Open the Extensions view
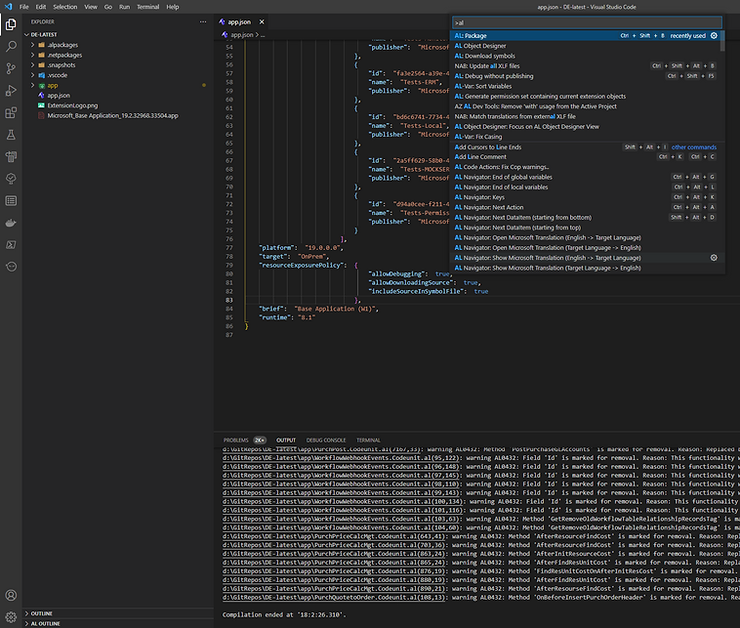 click(x=11, y=112)
